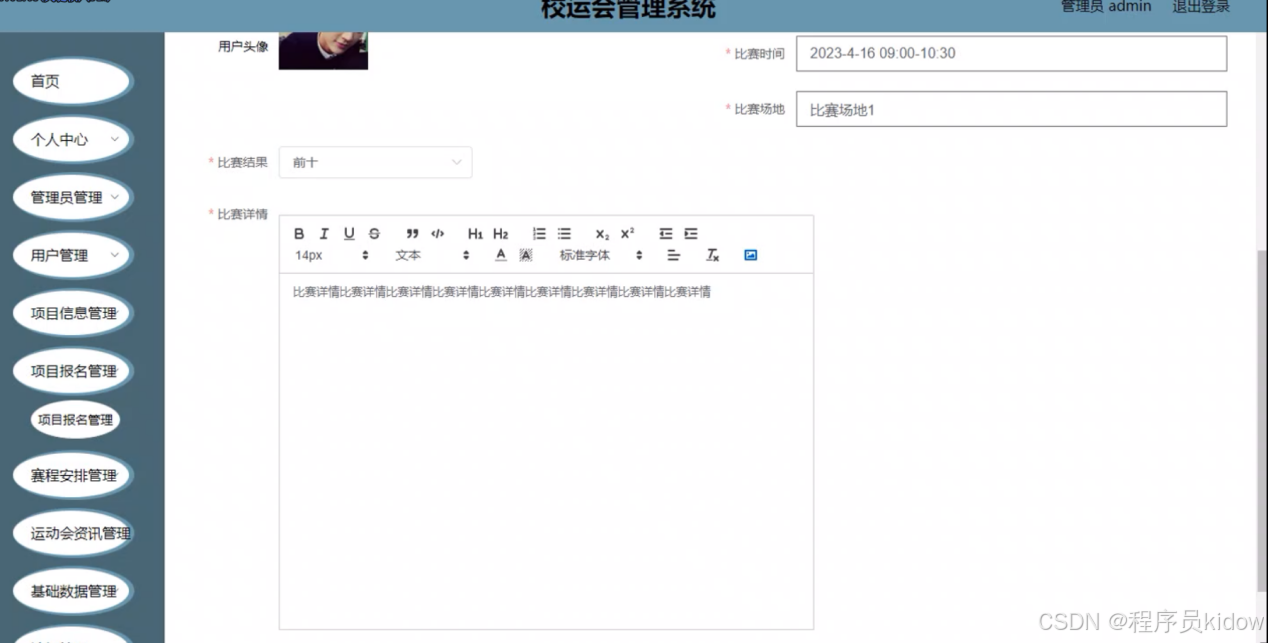Image resolution: width=1268 pixels, height=643 pixels.
Task: Apply superscript formatting
Action: (x=627, y=234)
